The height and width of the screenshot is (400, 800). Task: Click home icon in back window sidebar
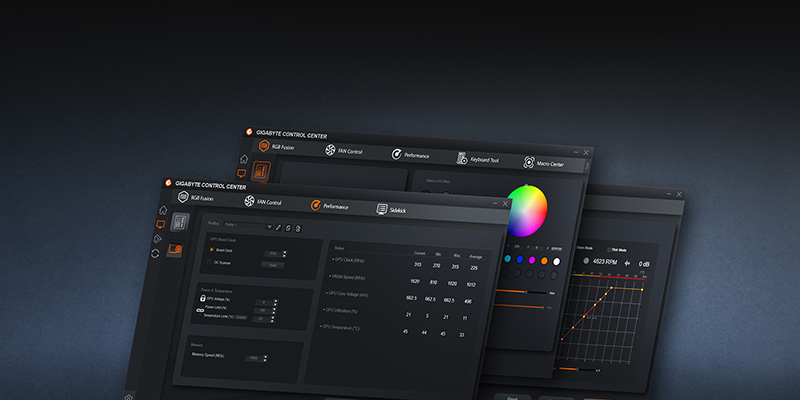click(x=244, y=159)
